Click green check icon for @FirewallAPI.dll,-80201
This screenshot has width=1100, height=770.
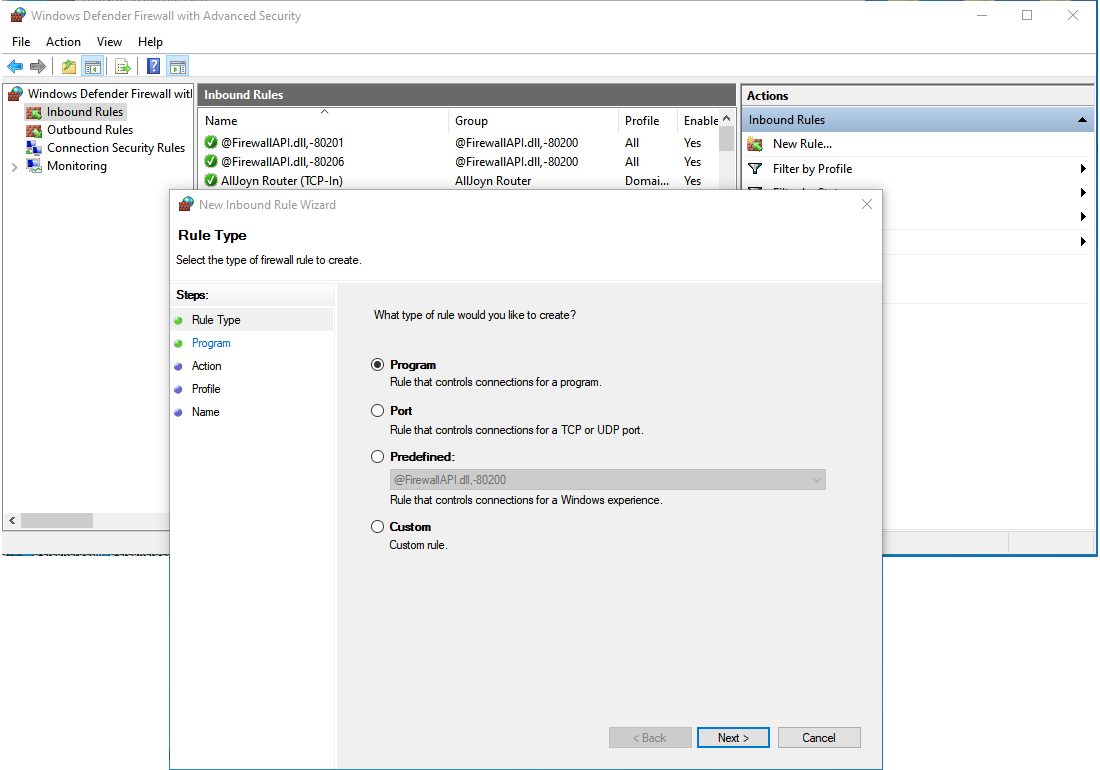tap(210, 142)
